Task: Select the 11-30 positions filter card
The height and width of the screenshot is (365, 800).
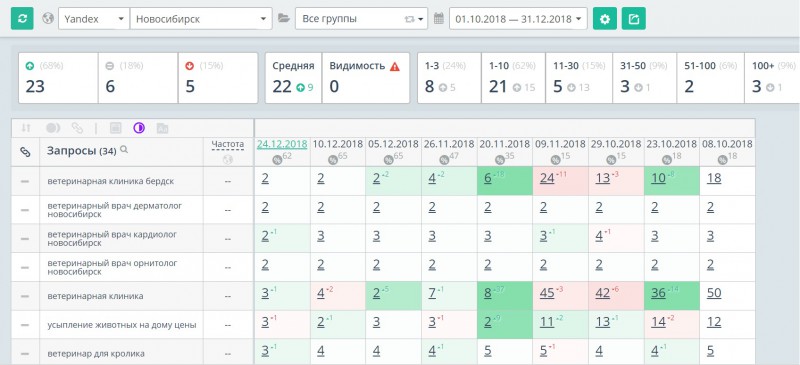Action: pyautogui.click(x=579, y=78)
